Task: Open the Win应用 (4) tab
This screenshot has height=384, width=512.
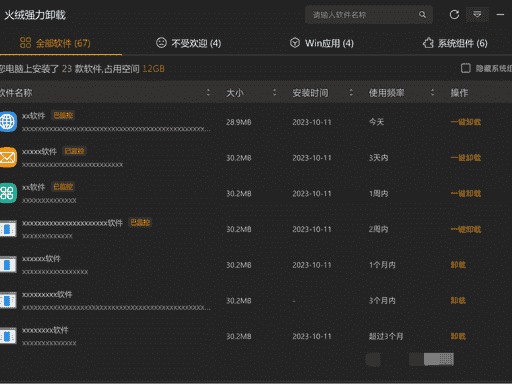Action: [322, 43]
